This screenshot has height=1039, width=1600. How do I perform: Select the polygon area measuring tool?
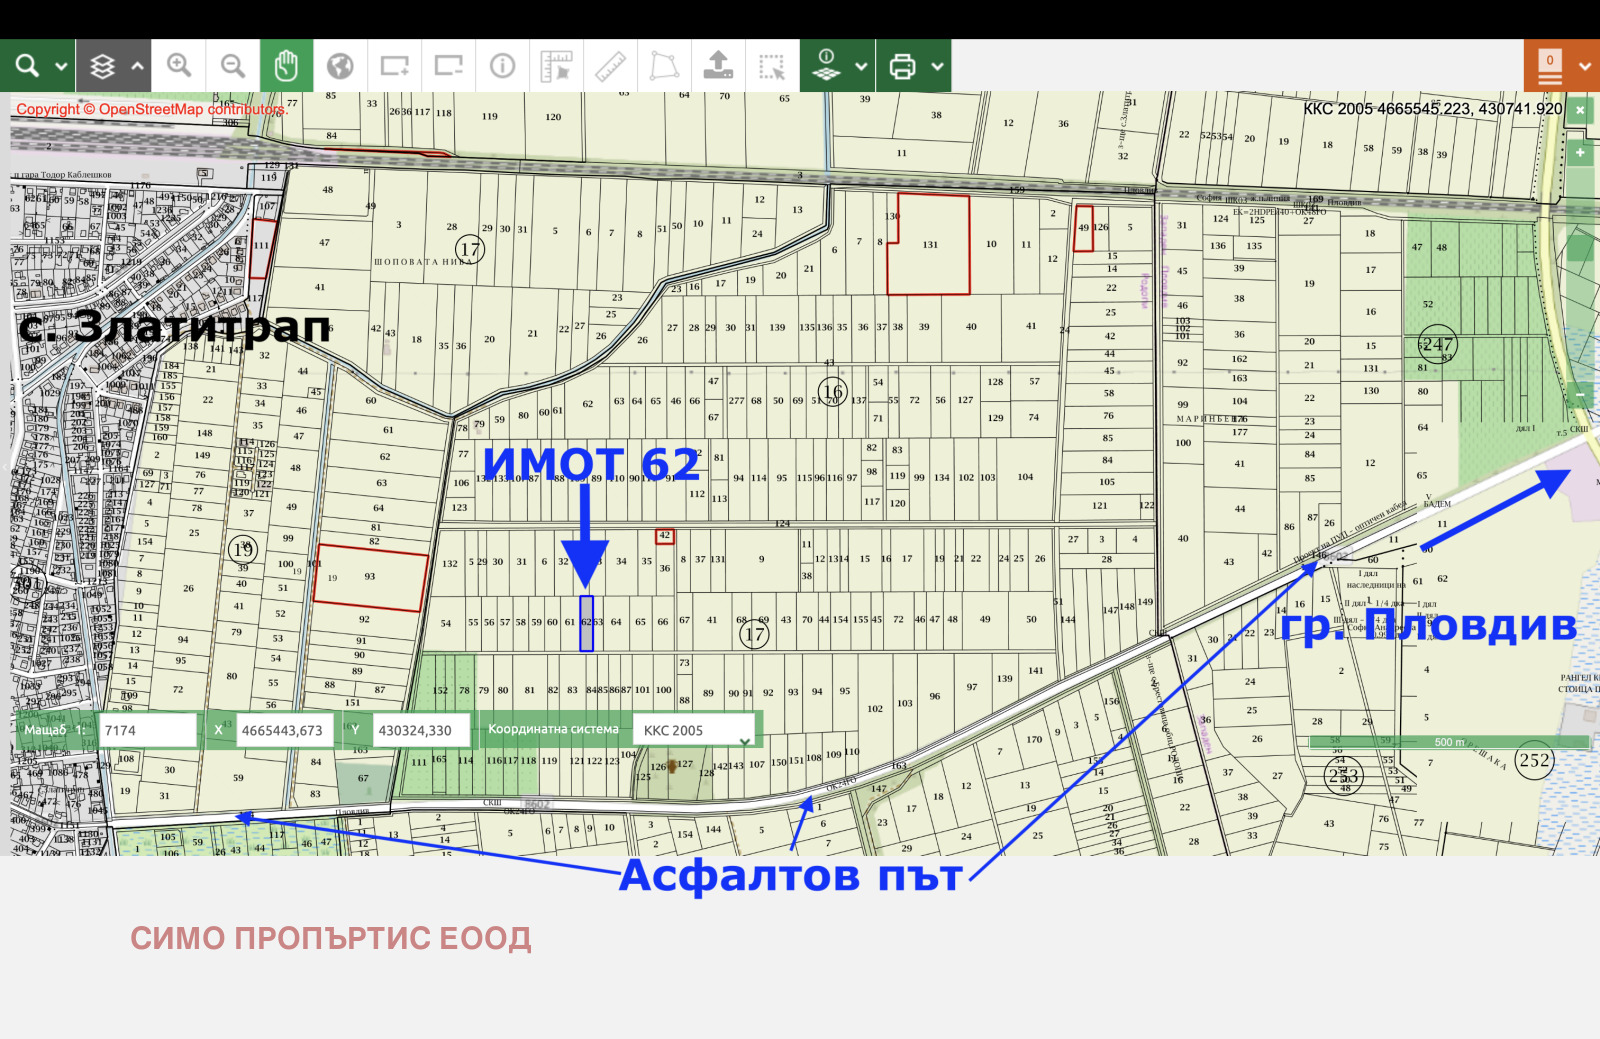[x=664, y=66]
